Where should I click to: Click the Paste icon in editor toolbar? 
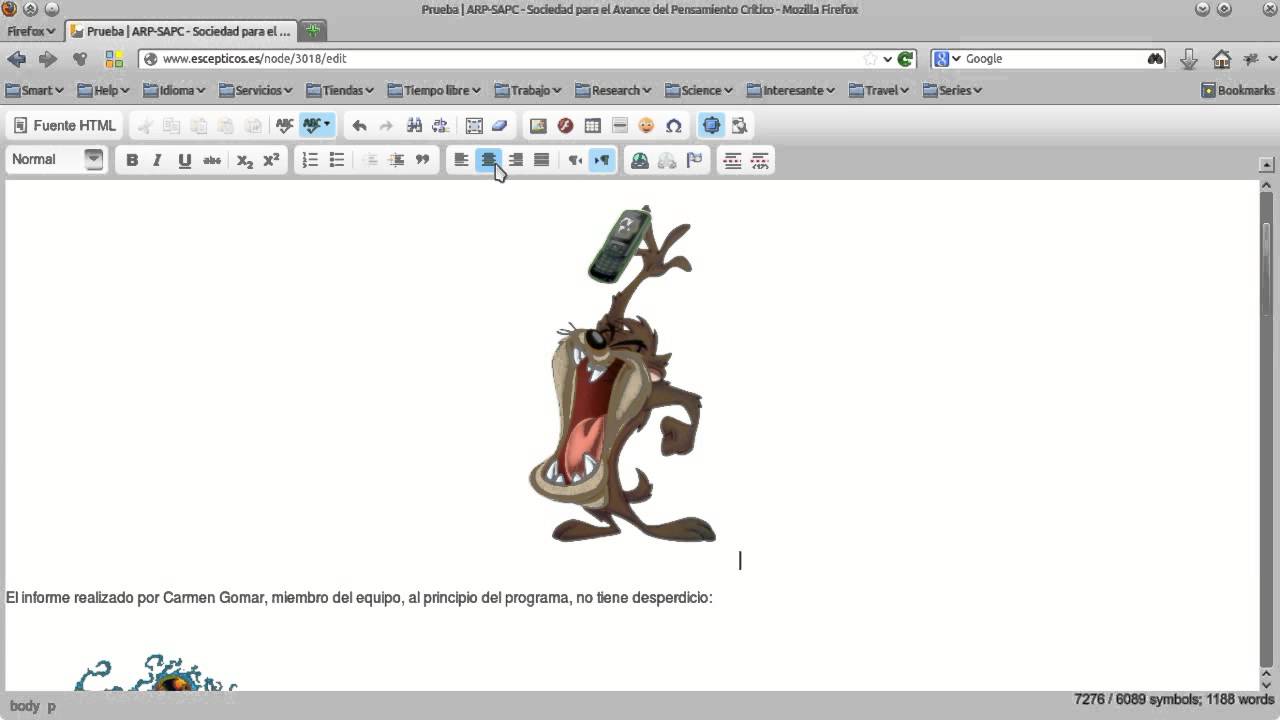point(199,126)
